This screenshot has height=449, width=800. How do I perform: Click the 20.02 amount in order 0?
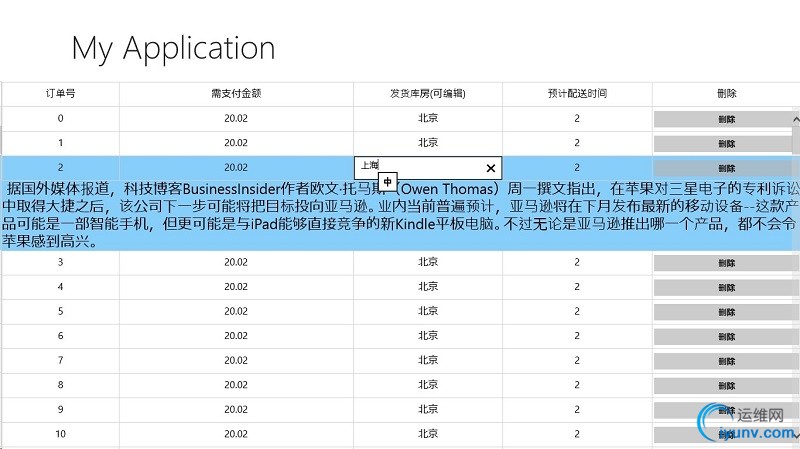[236, 118]
